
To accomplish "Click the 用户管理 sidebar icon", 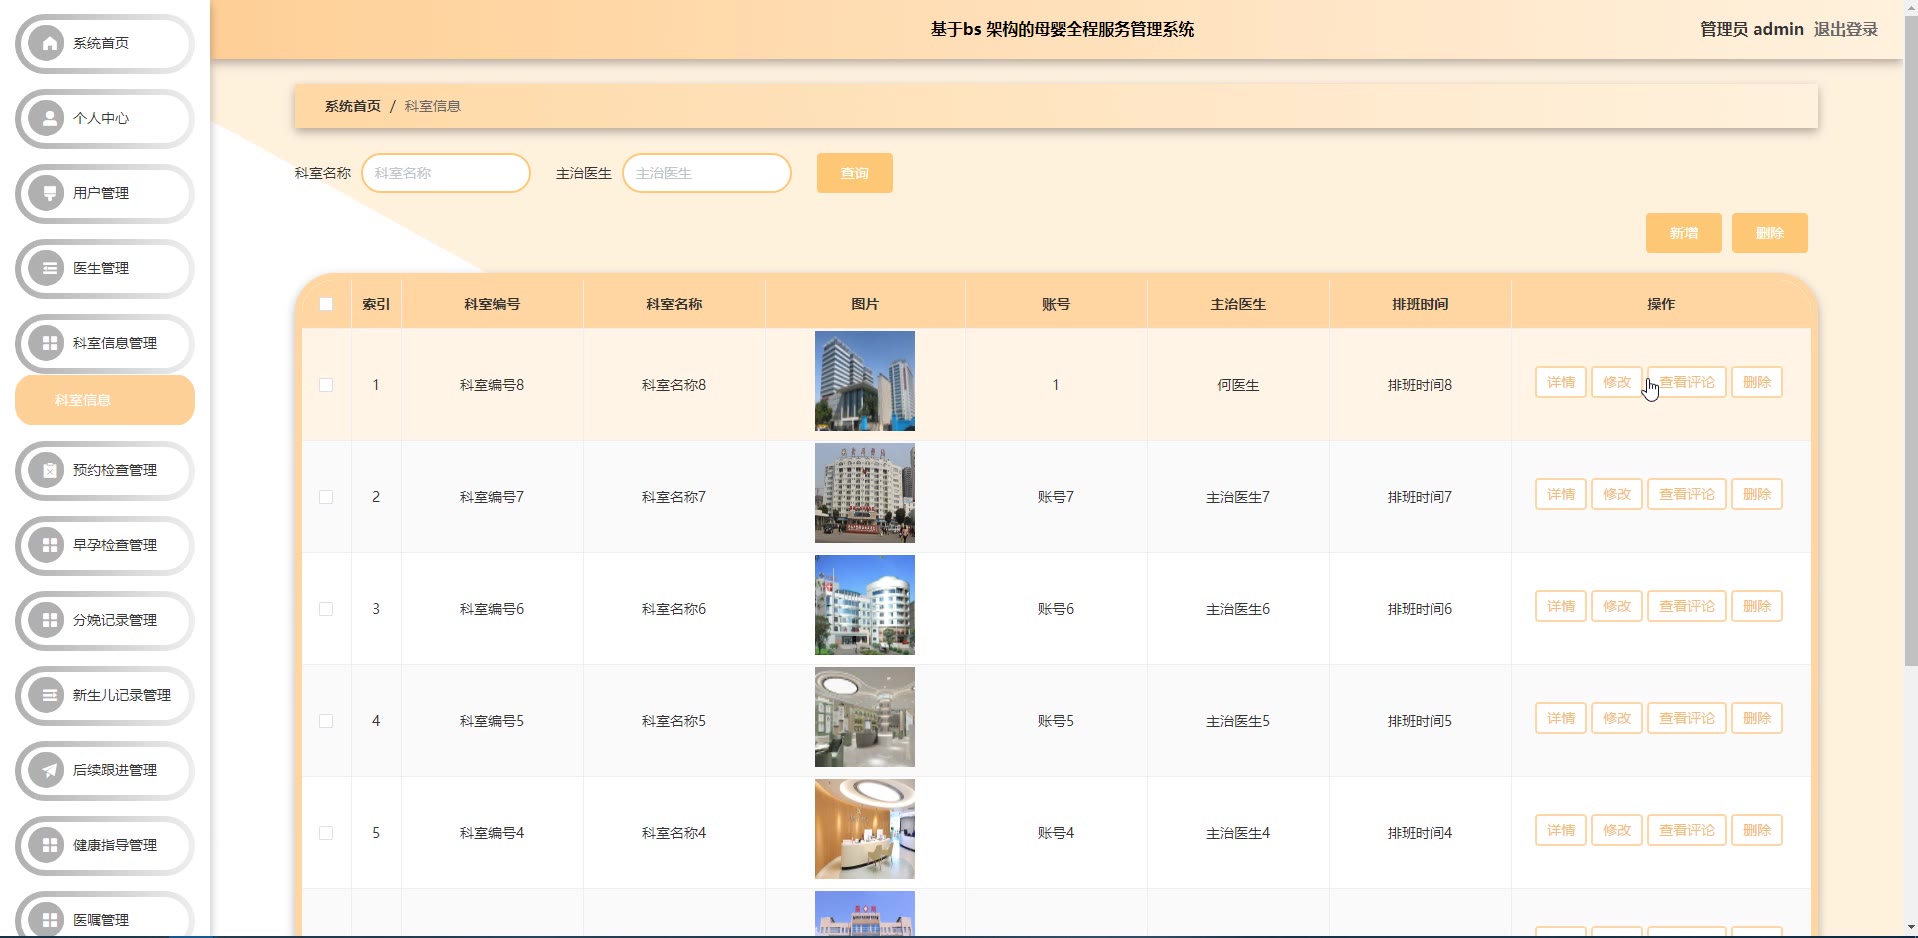I will (47, 193).
